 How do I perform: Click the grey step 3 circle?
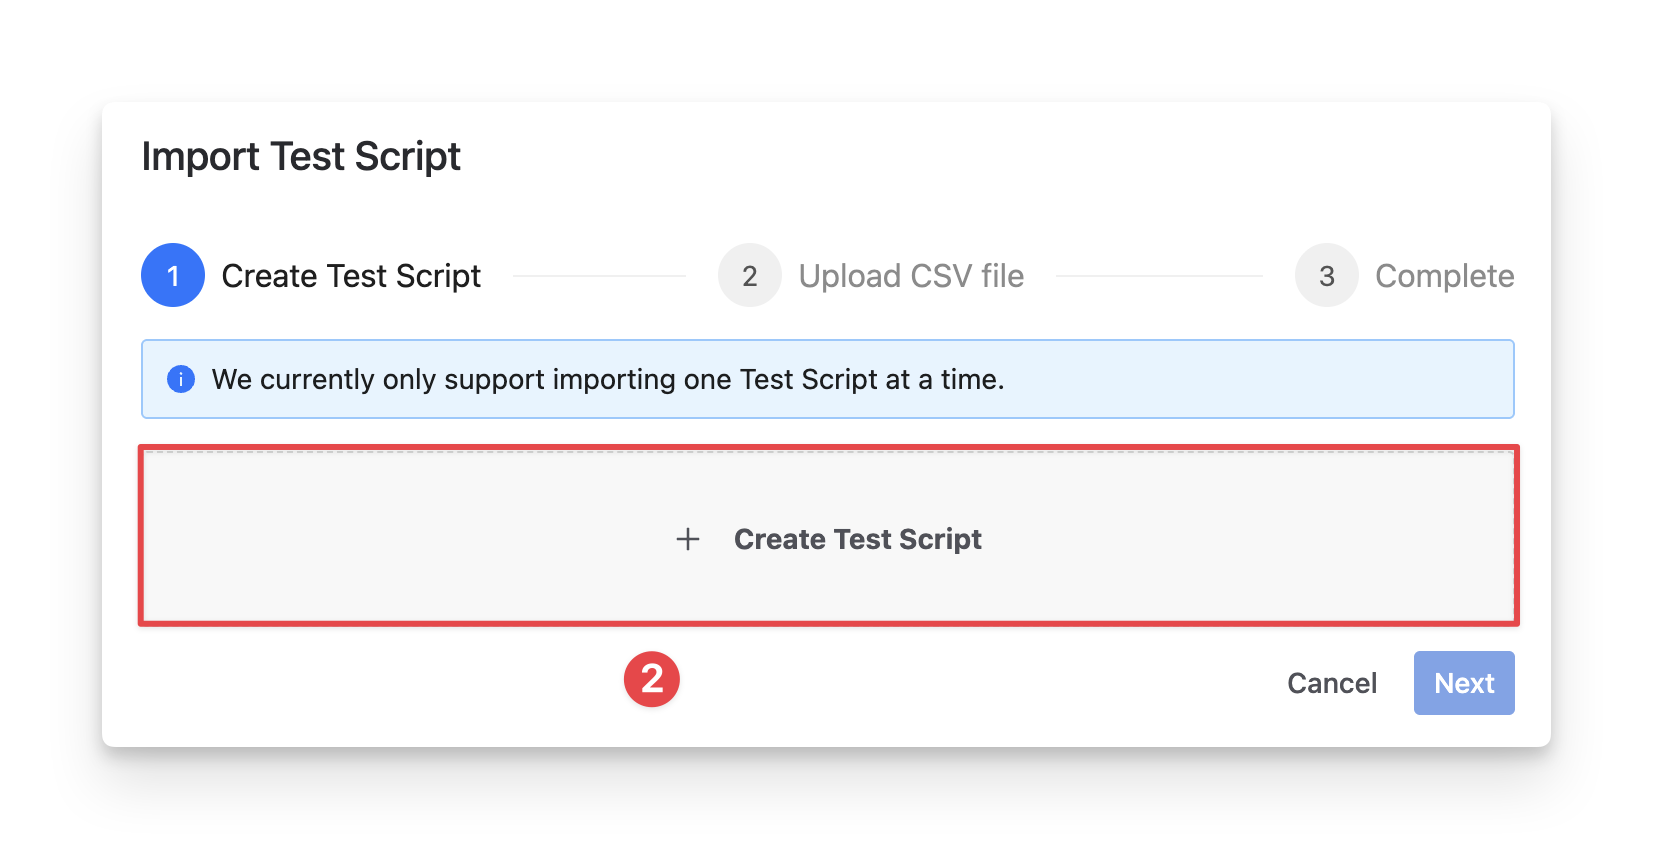pos(1326,275)
